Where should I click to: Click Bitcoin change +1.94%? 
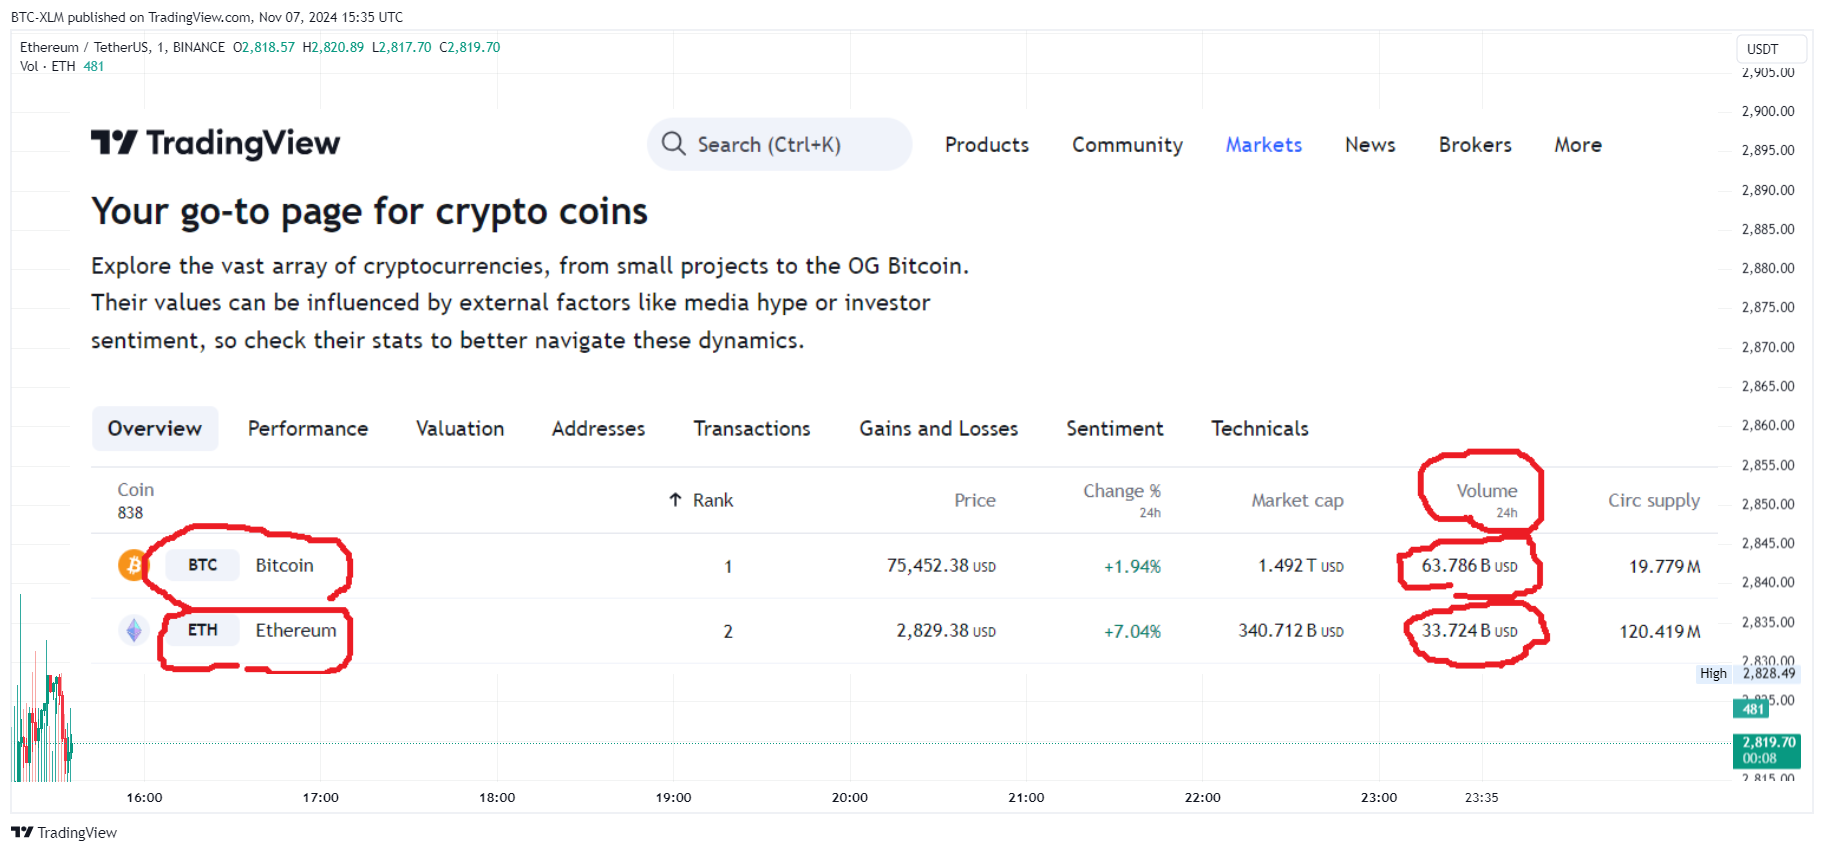coord(1132,567)
